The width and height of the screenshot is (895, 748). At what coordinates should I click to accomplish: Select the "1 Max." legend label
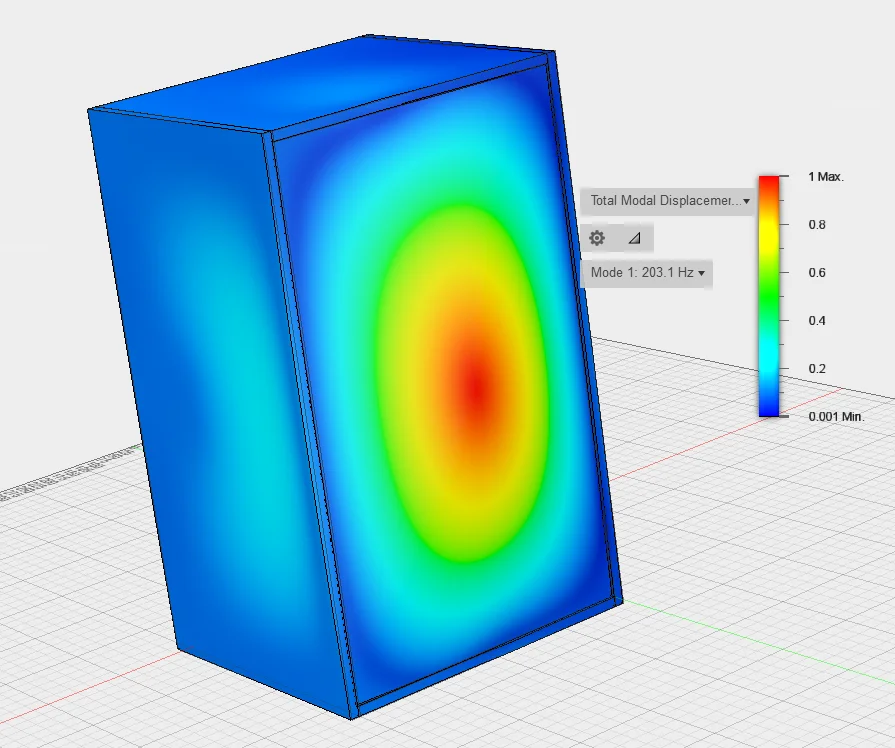tap(826, 177)
